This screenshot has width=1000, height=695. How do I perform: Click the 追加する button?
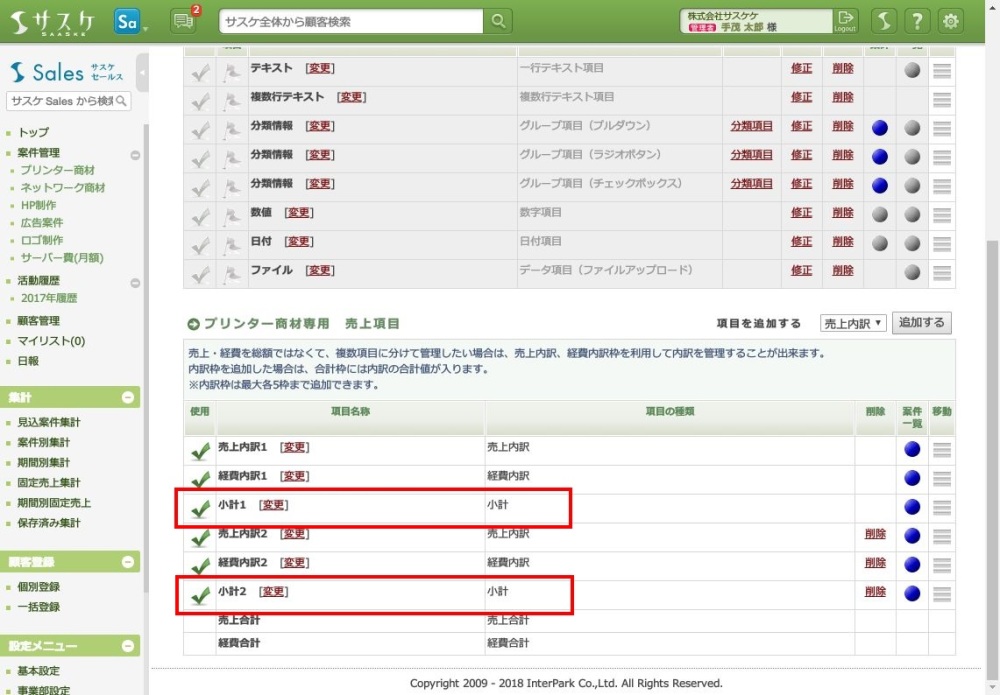coord(922,323)
